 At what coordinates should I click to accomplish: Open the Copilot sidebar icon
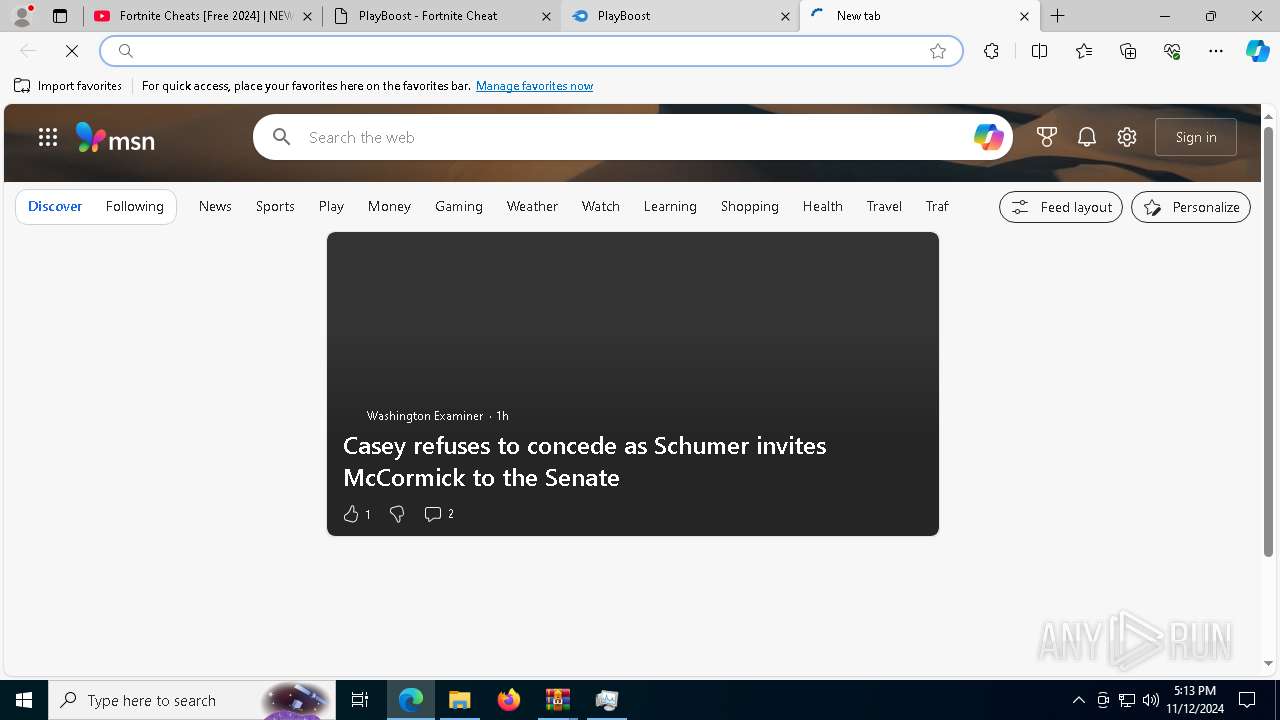pos(1257,51)
